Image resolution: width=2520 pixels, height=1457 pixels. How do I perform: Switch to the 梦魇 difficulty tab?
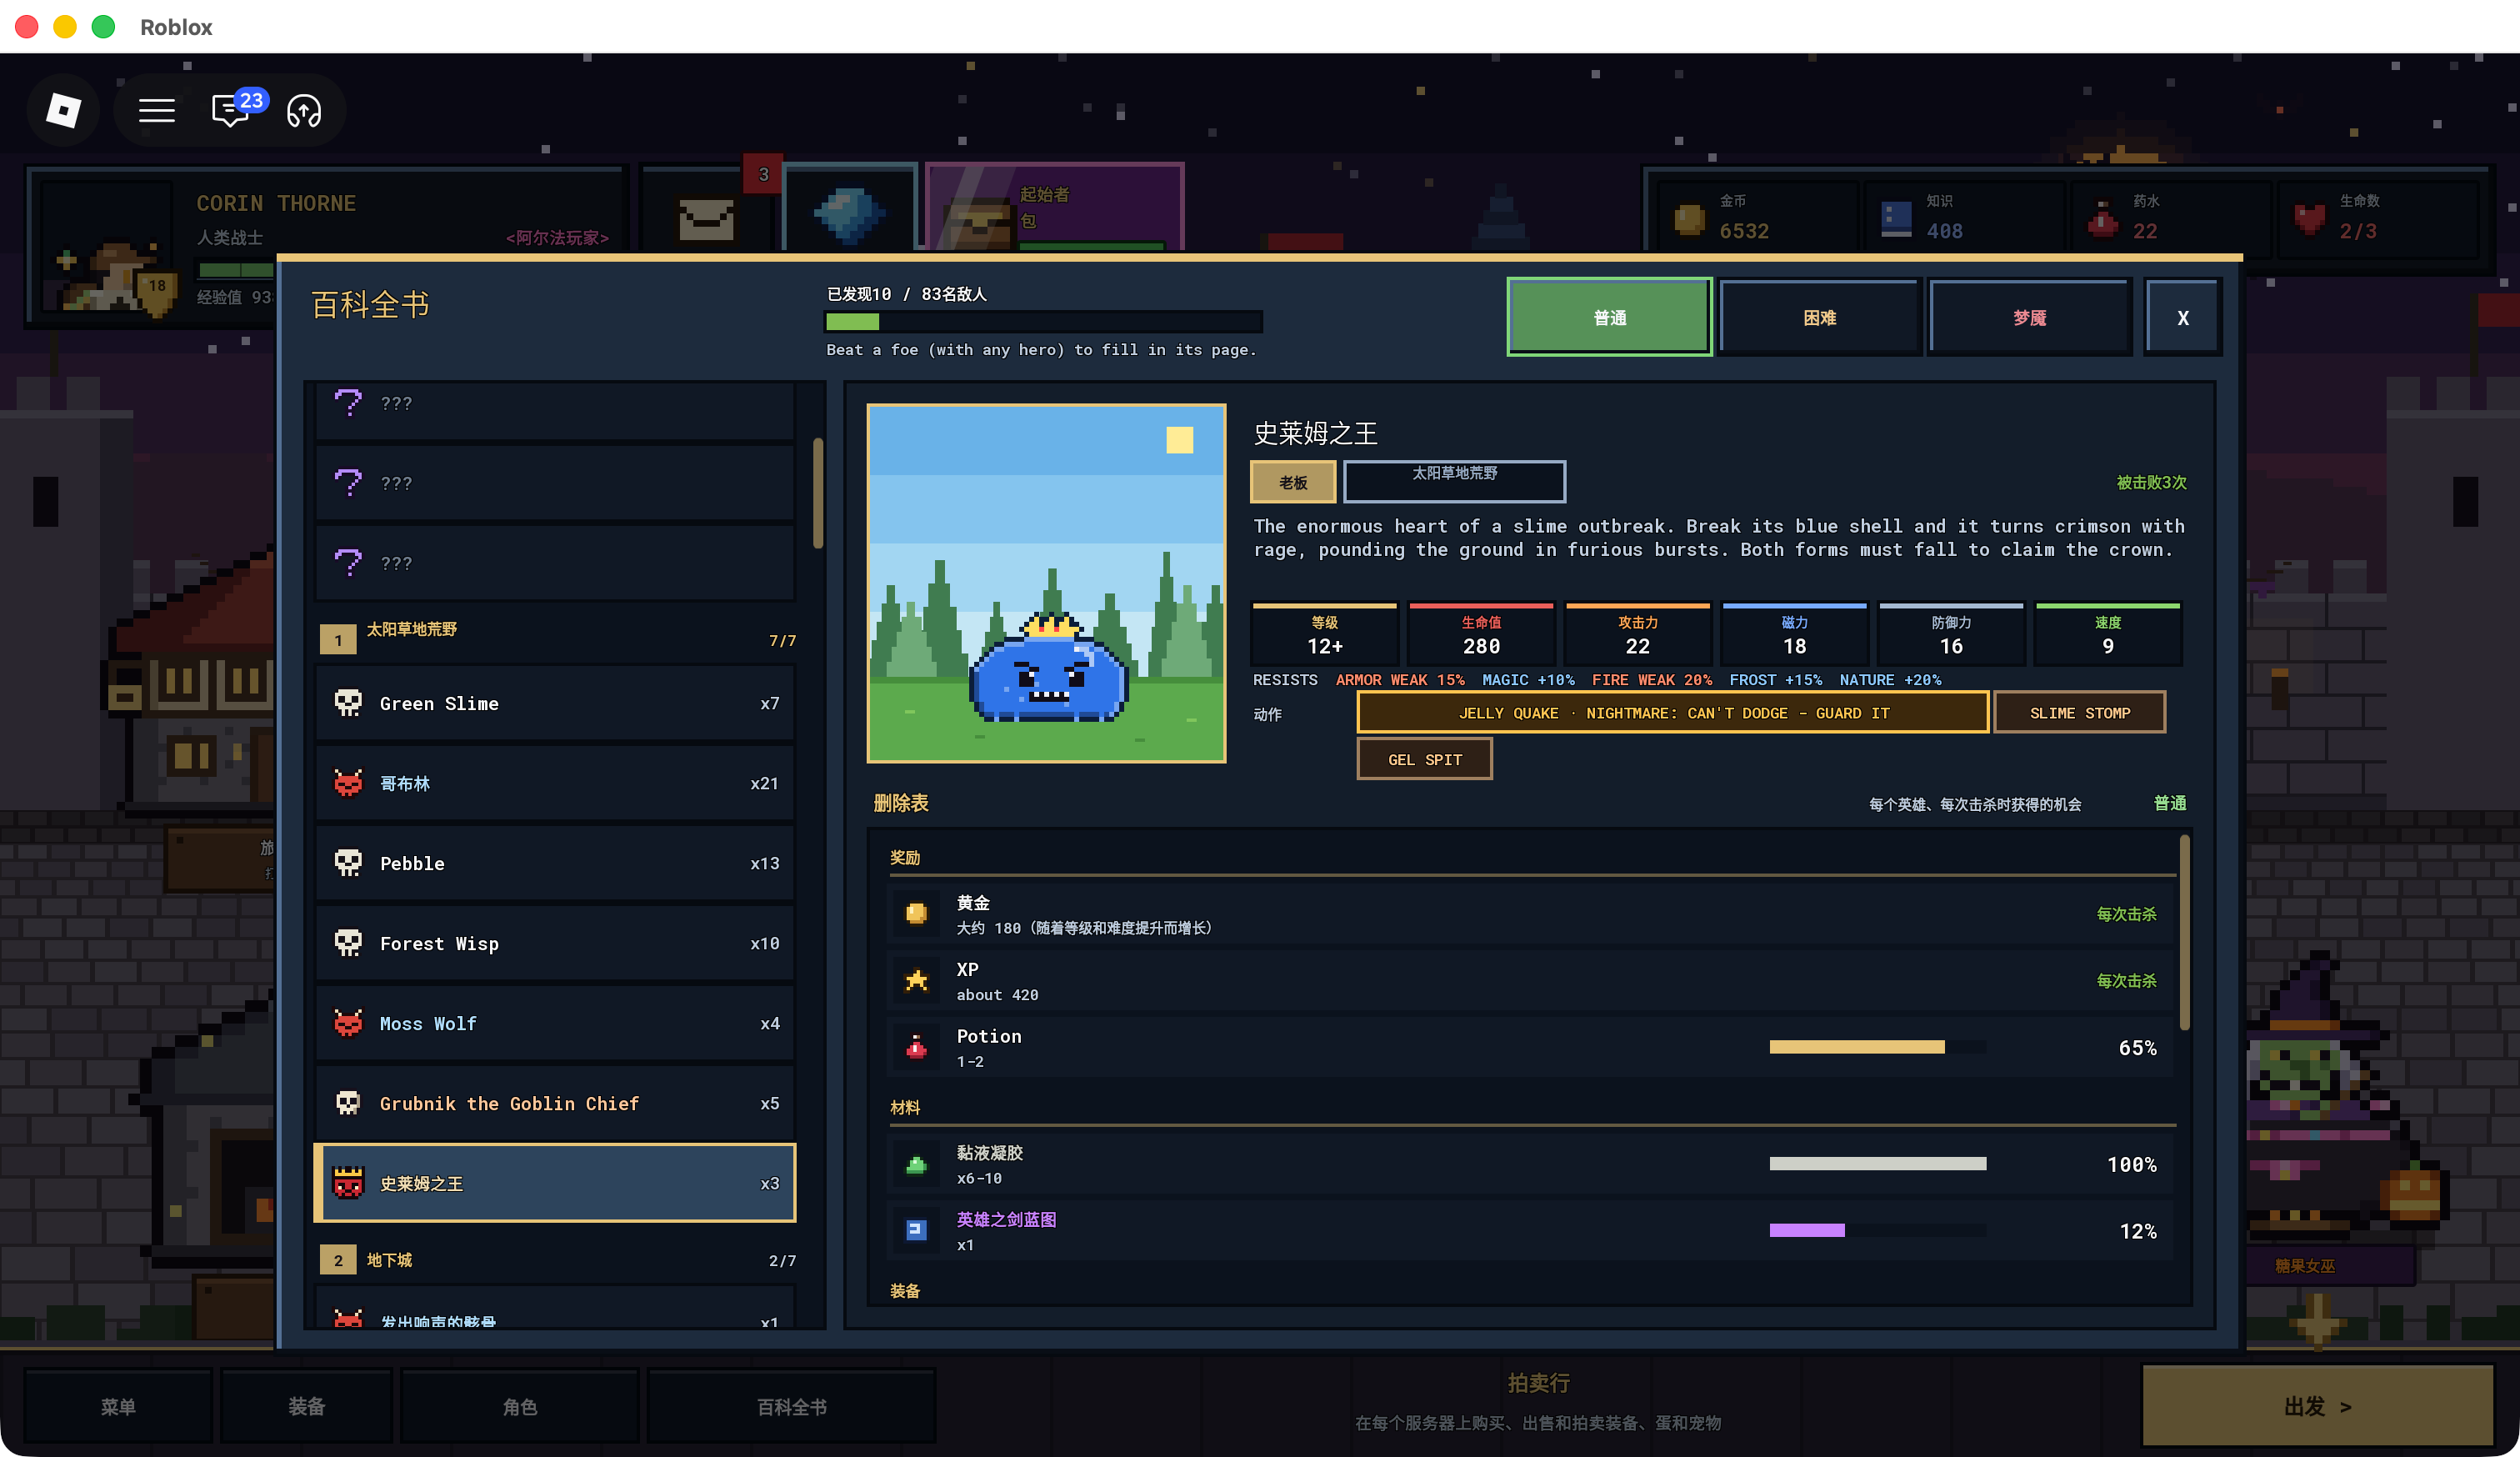pos(2029,317)
